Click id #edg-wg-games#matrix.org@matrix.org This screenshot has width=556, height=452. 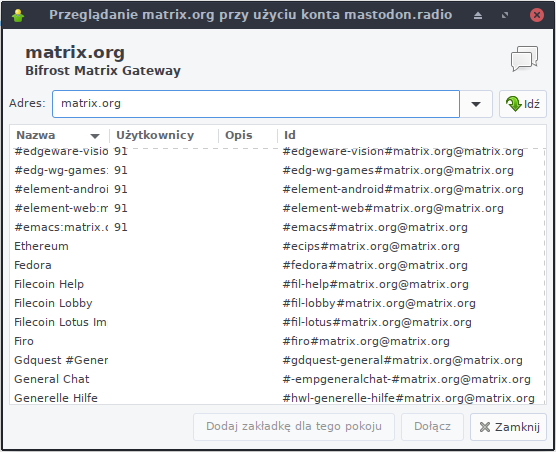[x=398, y=170]
